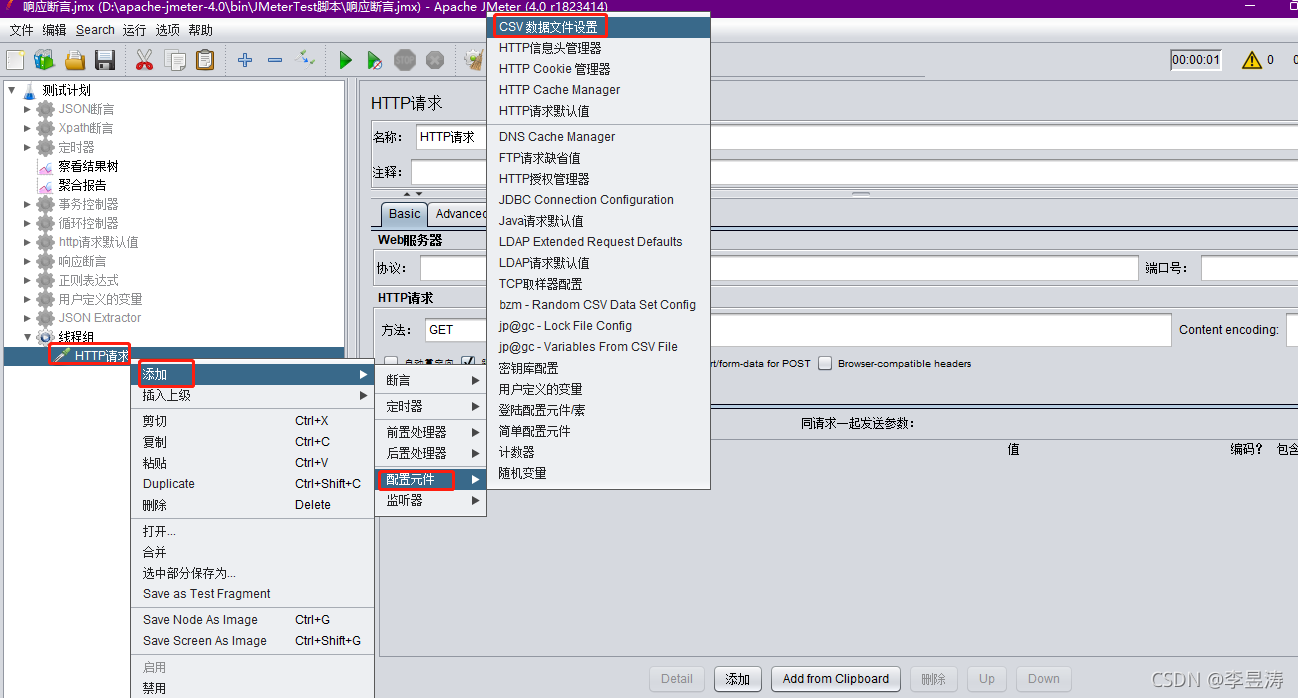Click the 00:00:01 elapsed time field
This screenshot has width=1298, height=698.
1196,60
